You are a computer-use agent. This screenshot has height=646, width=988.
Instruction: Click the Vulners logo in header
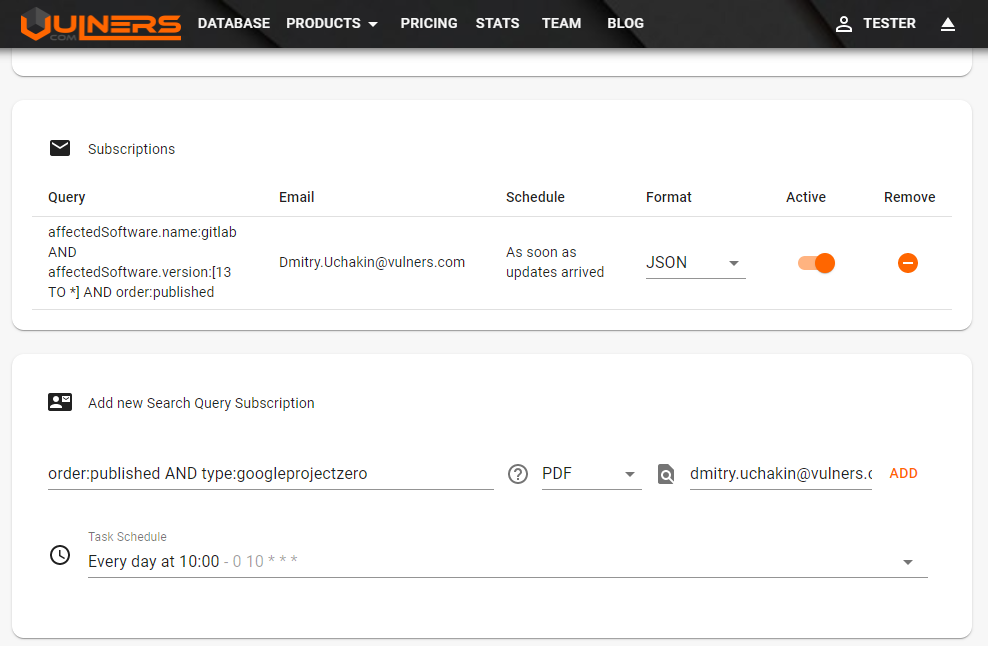pyautogui.click(x=101, y=24)
